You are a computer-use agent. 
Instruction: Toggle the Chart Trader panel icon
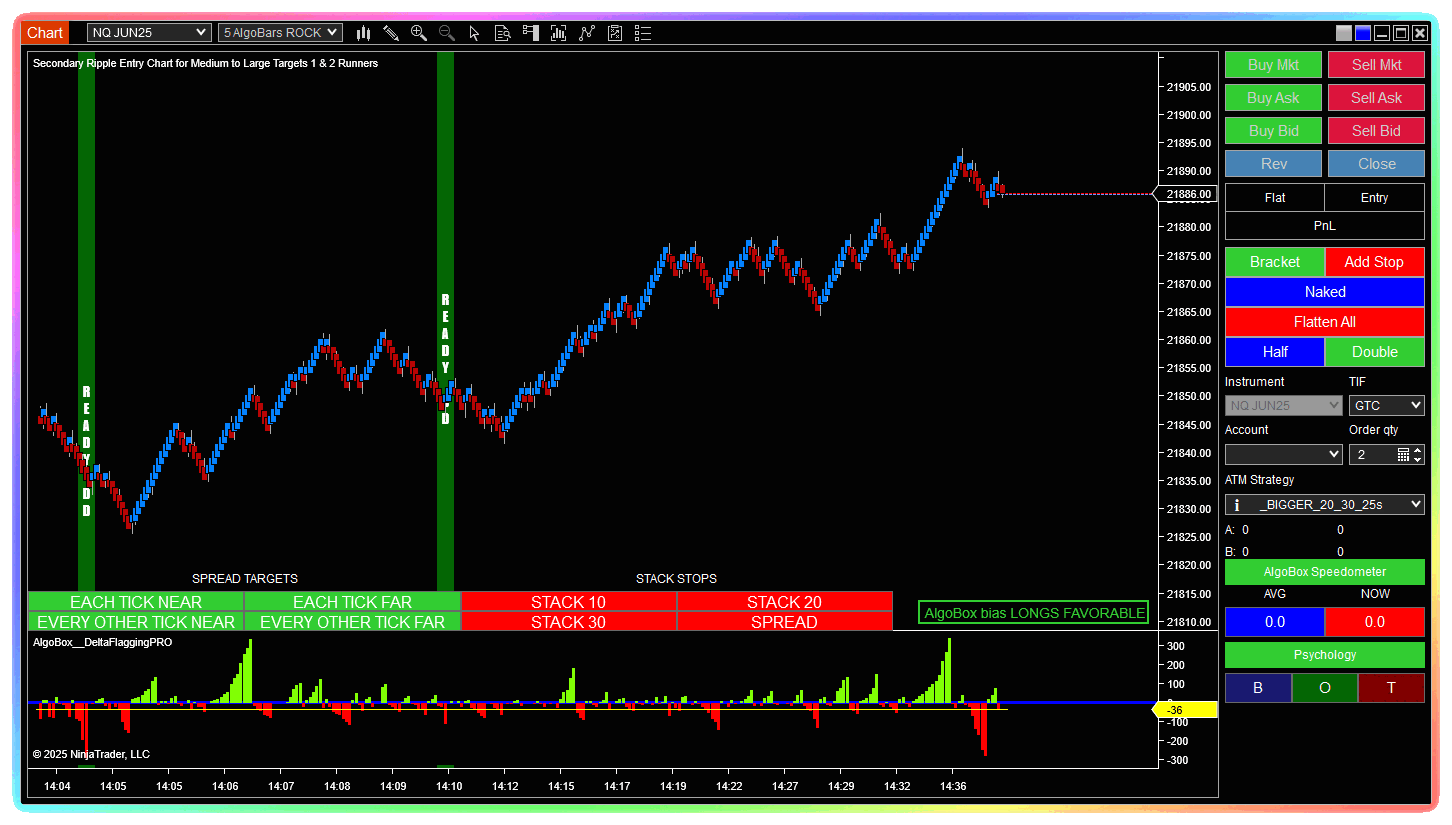point(531,33)
